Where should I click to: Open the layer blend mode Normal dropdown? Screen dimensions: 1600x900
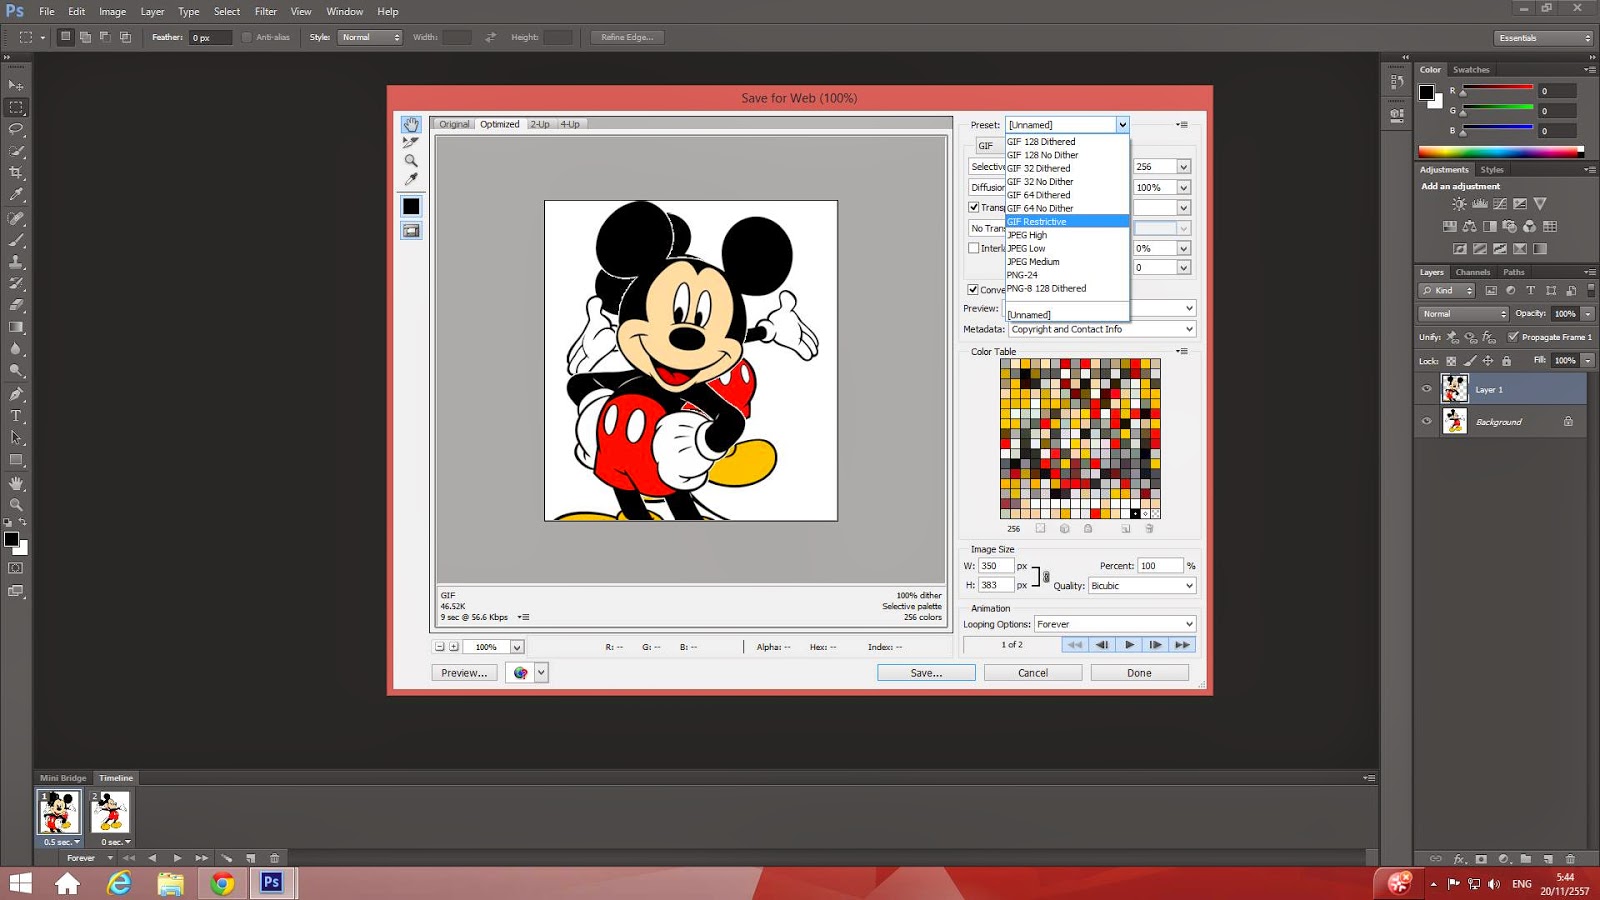(1464, 314)
